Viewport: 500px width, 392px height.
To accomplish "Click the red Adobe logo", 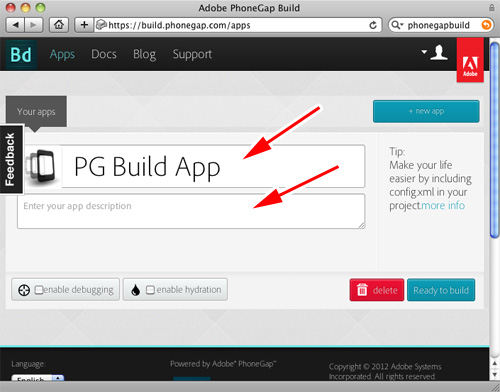I will point(470,60).
